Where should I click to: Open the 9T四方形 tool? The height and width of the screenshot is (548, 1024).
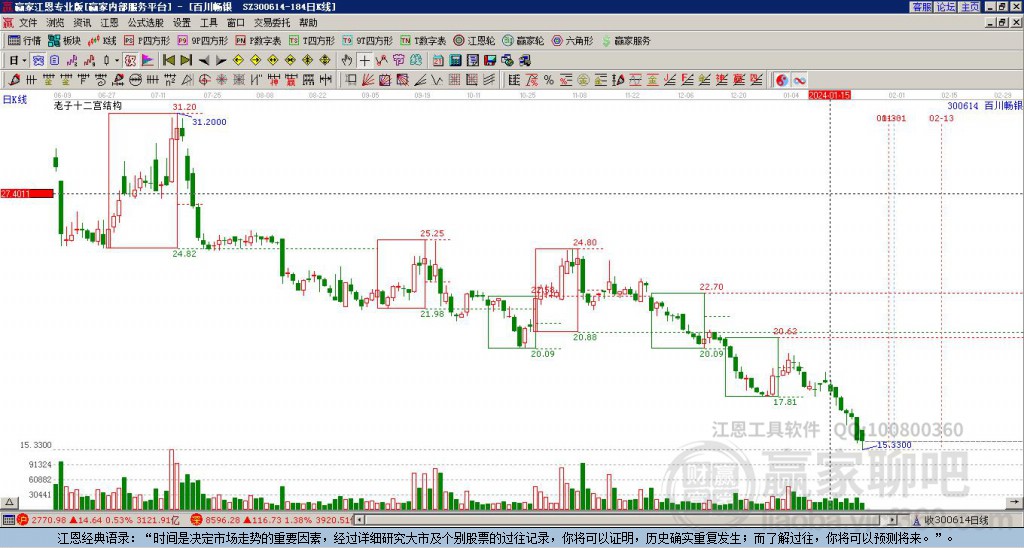[368, 40]
